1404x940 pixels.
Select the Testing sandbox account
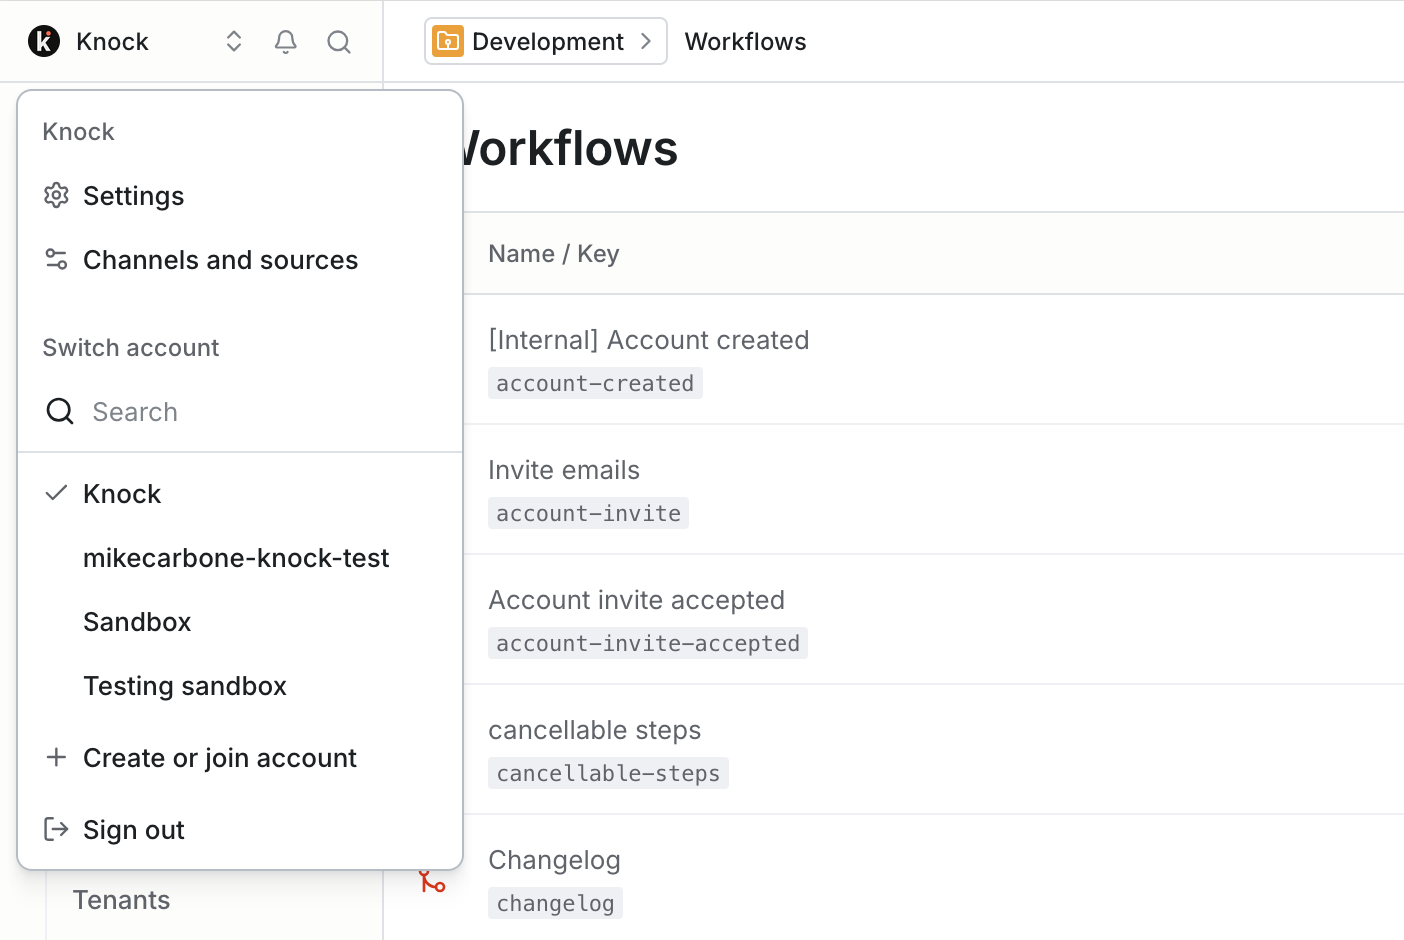(x=185, y=685)
